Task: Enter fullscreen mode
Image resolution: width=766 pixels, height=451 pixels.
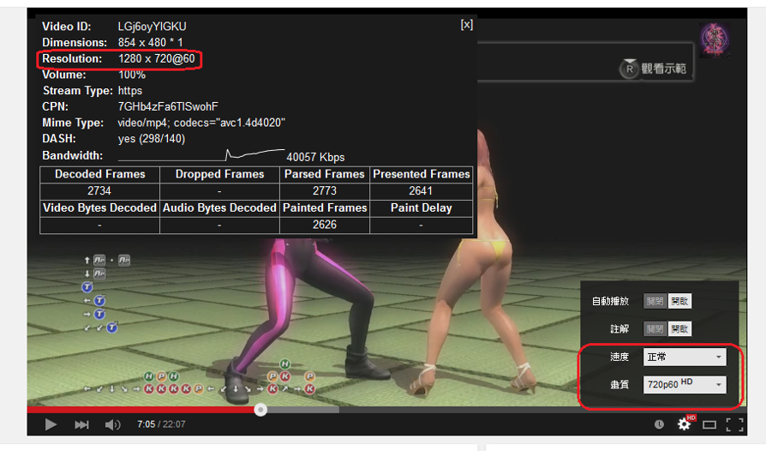Action: point(735,425)
